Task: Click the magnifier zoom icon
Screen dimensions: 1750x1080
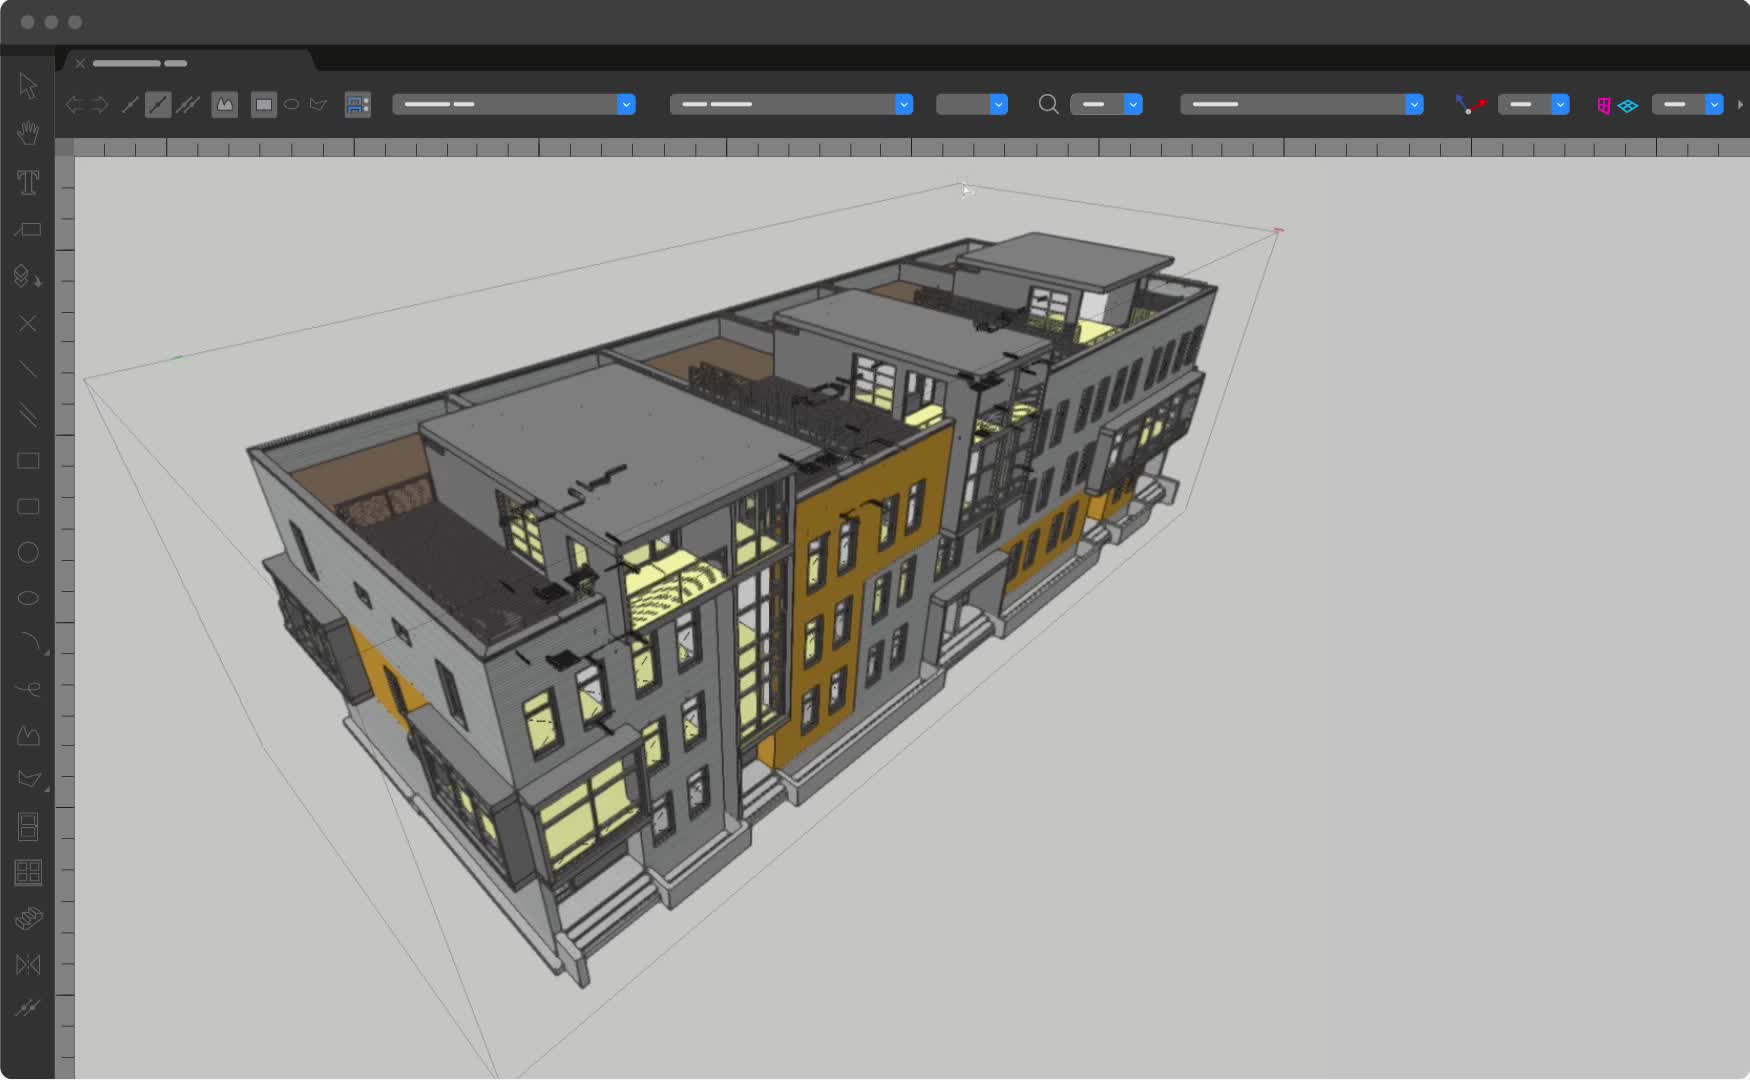Action: [1048, 104]
